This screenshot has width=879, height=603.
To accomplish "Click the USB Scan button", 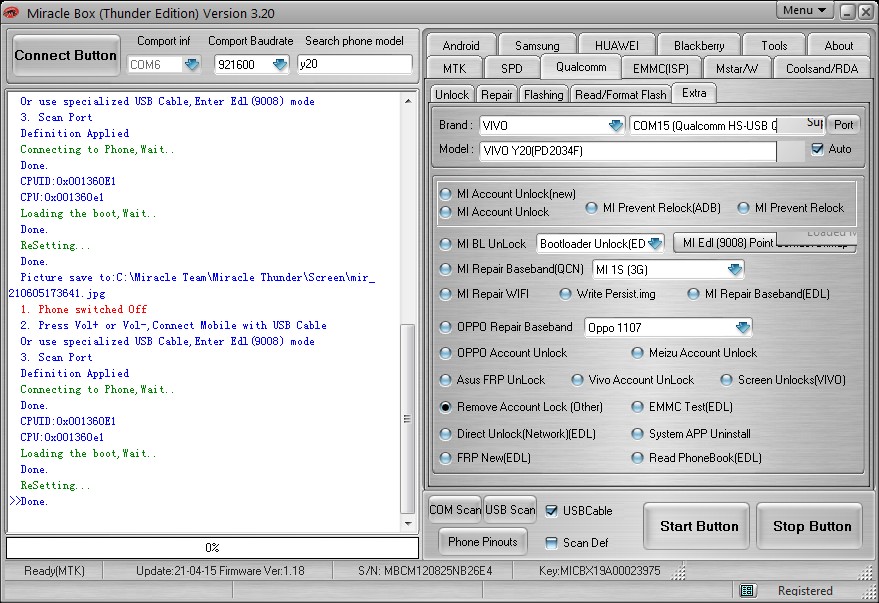I will click(510, 509).
